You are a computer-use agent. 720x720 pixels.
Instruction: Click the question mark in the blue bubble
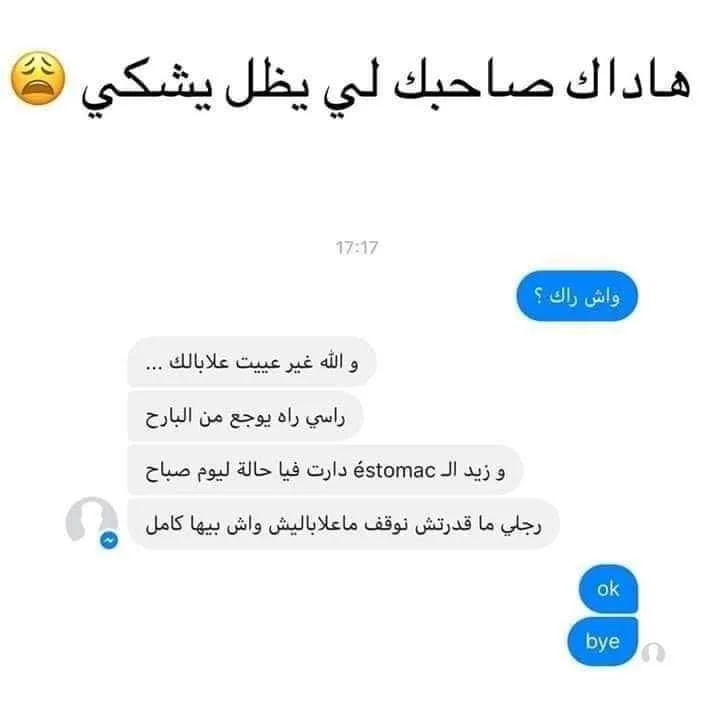(x=538, y=296)
